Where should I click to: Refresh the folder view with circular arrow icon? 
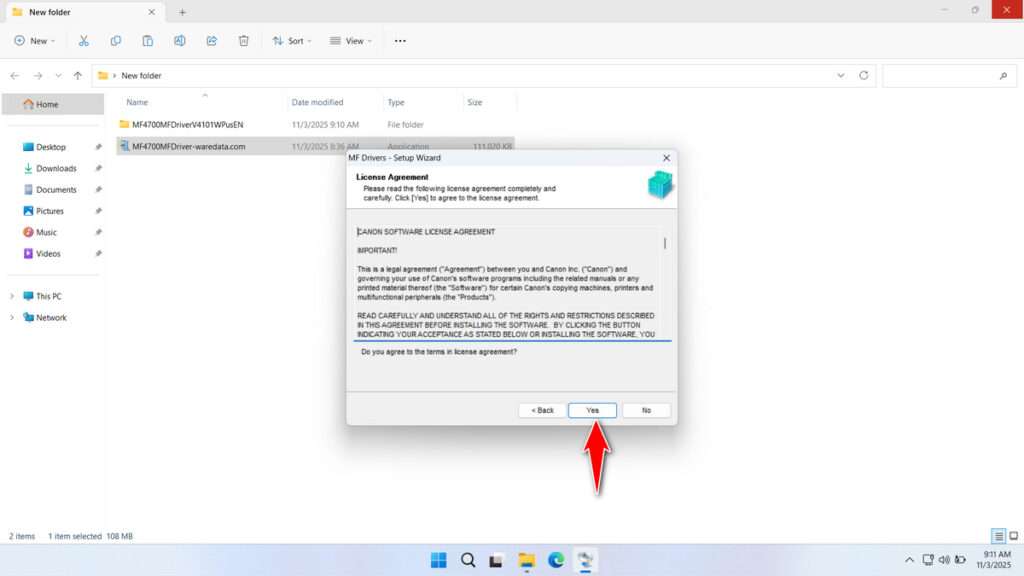[x=862, y=75]
